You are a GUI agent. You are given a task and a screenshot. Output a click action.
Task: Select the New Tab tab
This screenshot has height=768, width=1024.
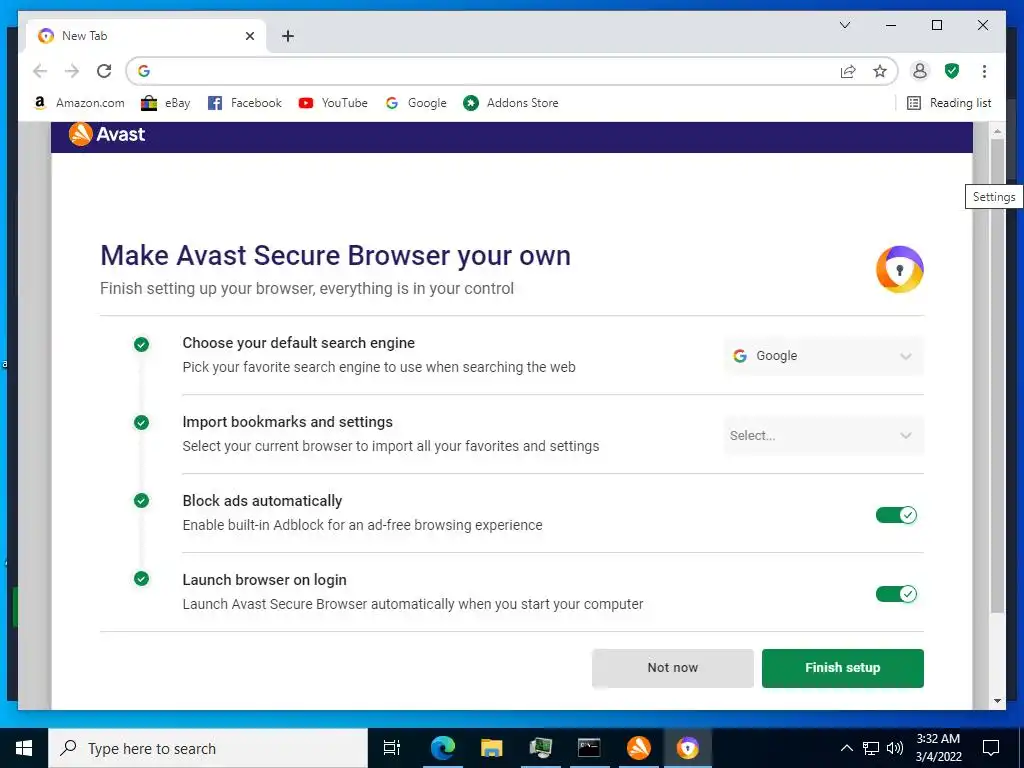(x=146, y=36)
